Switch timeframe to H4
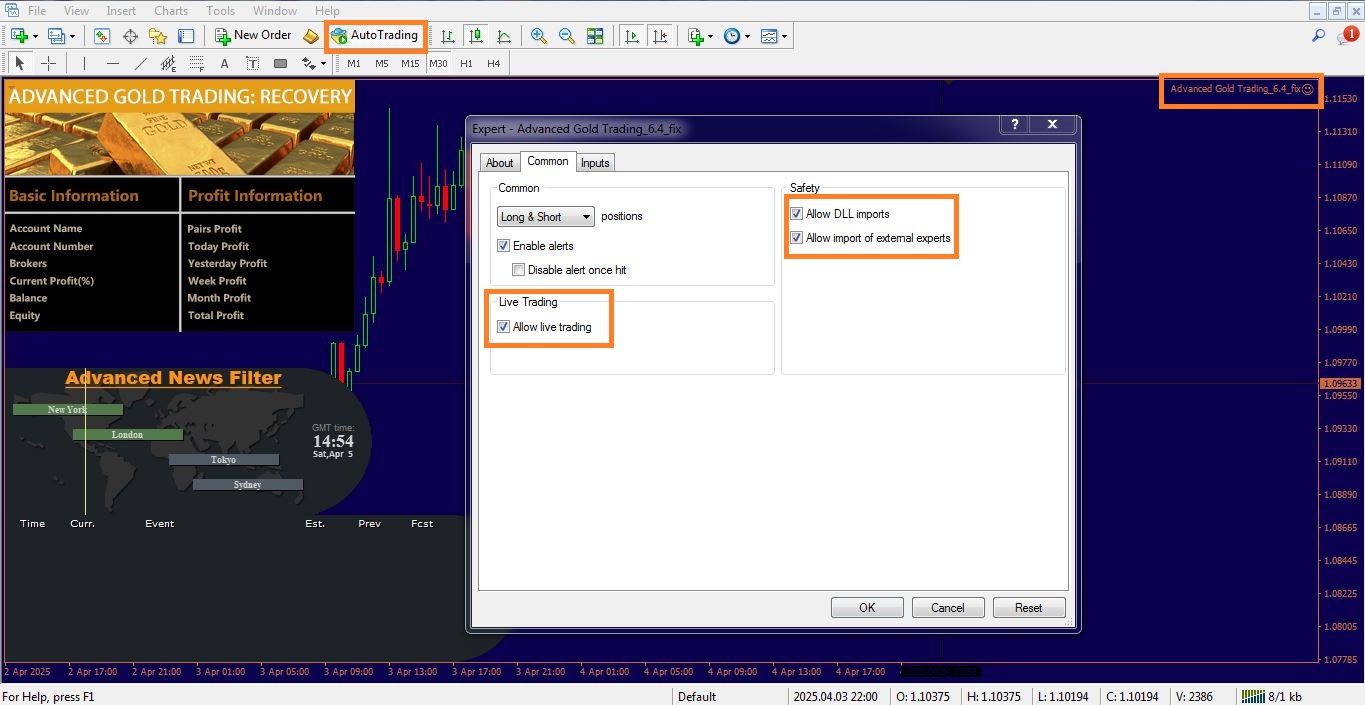The image size is (1365, 705). click(494, 63)
